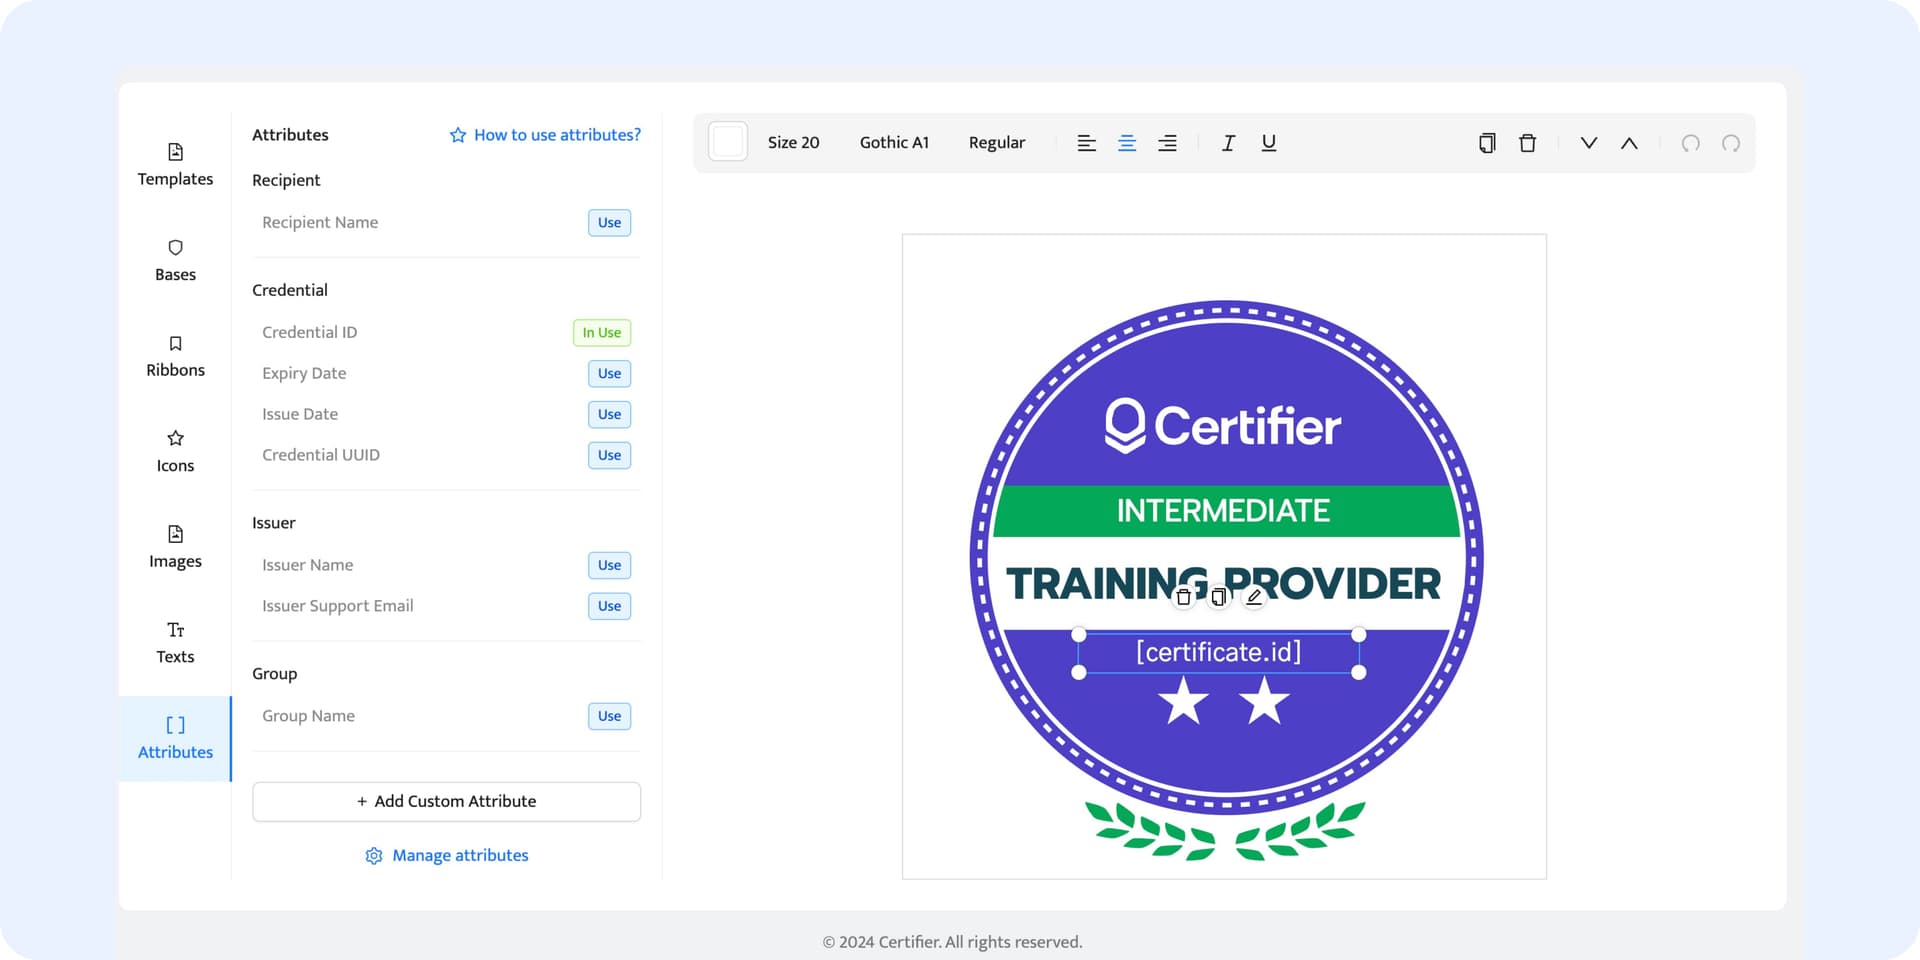Click the align right icon

click(x=1167, y=143)
